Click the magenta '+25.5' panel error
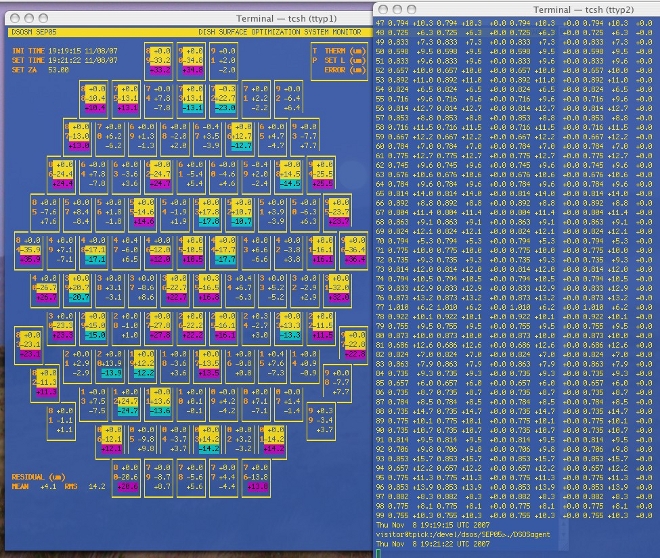This screenshot has width=660, height=558. tap(322, 184)
